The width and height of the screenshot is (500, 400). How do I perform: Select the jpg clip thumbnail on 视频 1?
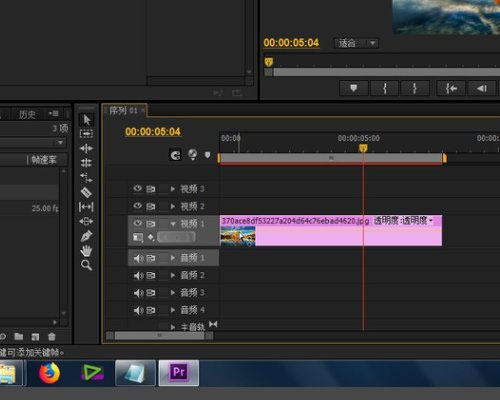click(x=238, y=236)
